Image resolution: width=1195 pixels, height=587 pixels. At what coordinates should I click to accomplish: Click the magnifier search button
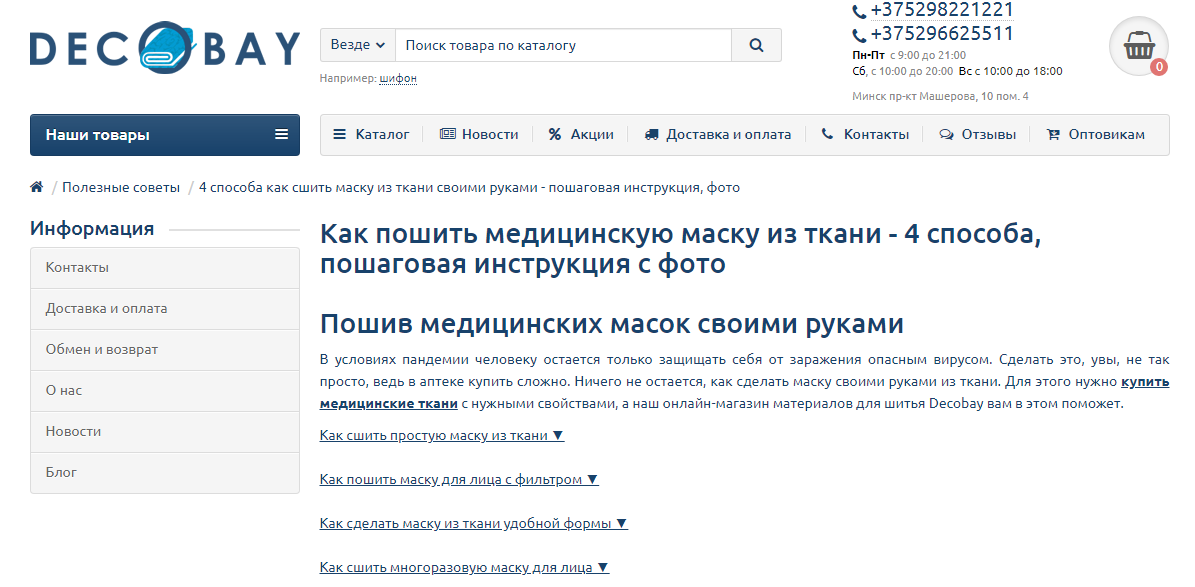tap(756, 45)
